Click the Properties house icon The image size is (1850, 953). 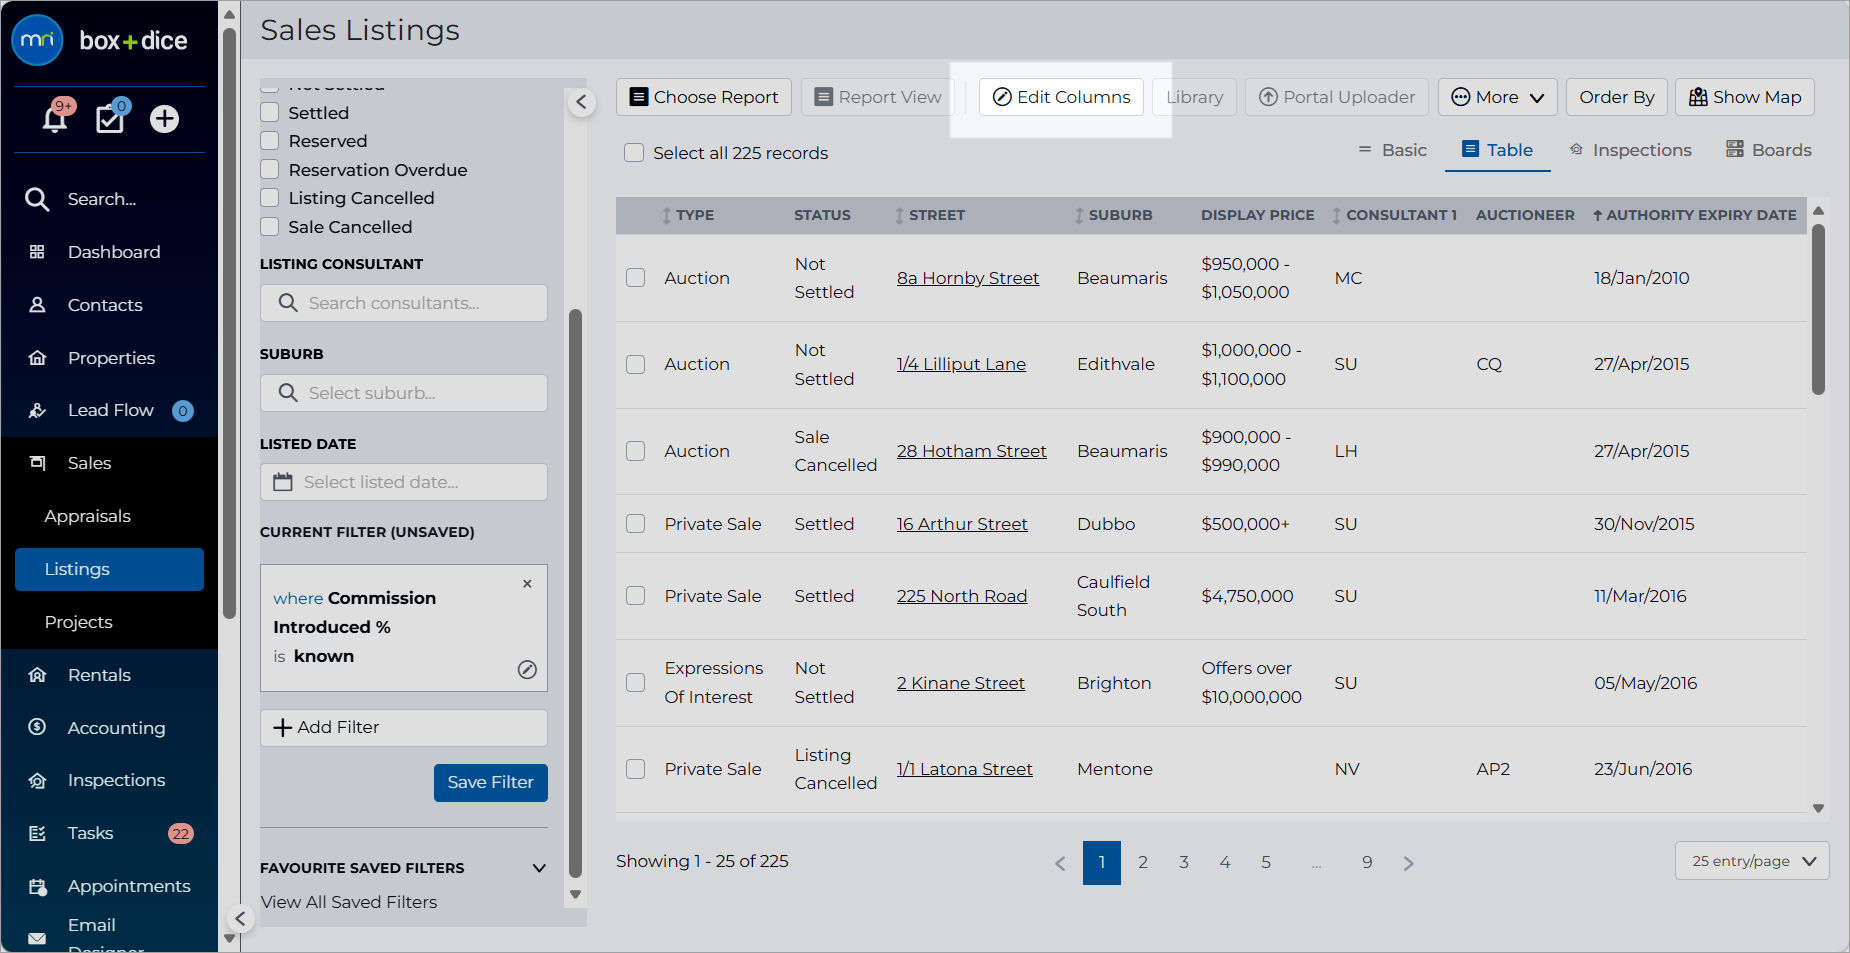[x=37, y=358]
